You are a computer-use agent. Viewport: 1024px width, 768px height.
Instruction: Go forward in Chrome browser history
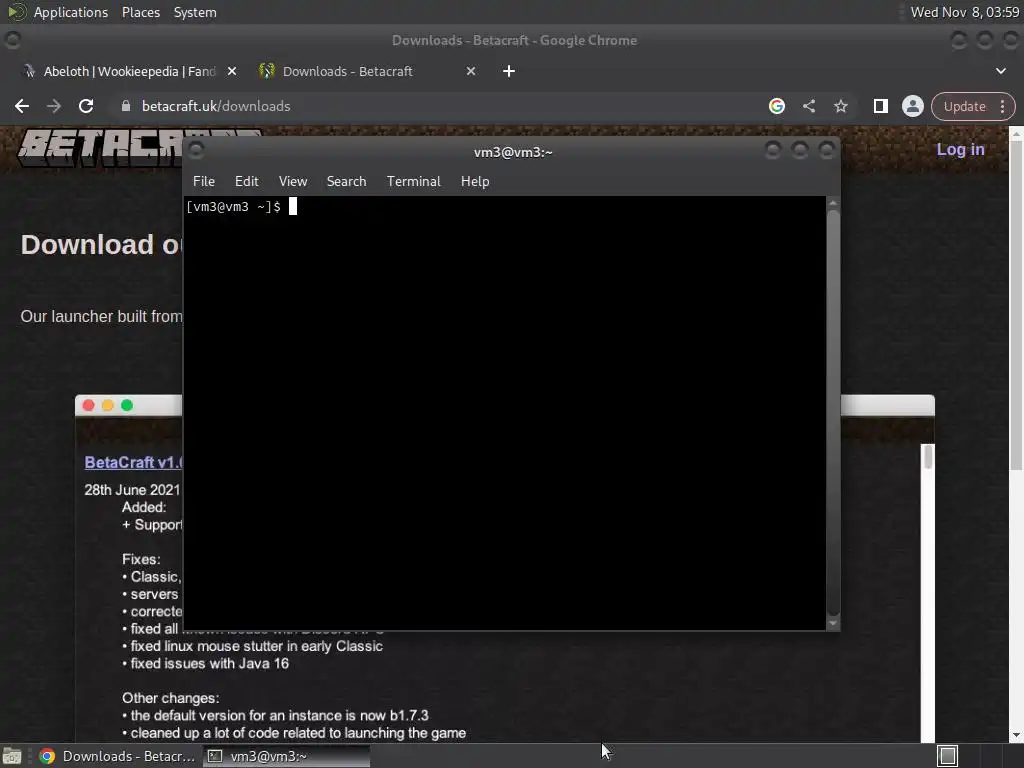tap(54, 106)
